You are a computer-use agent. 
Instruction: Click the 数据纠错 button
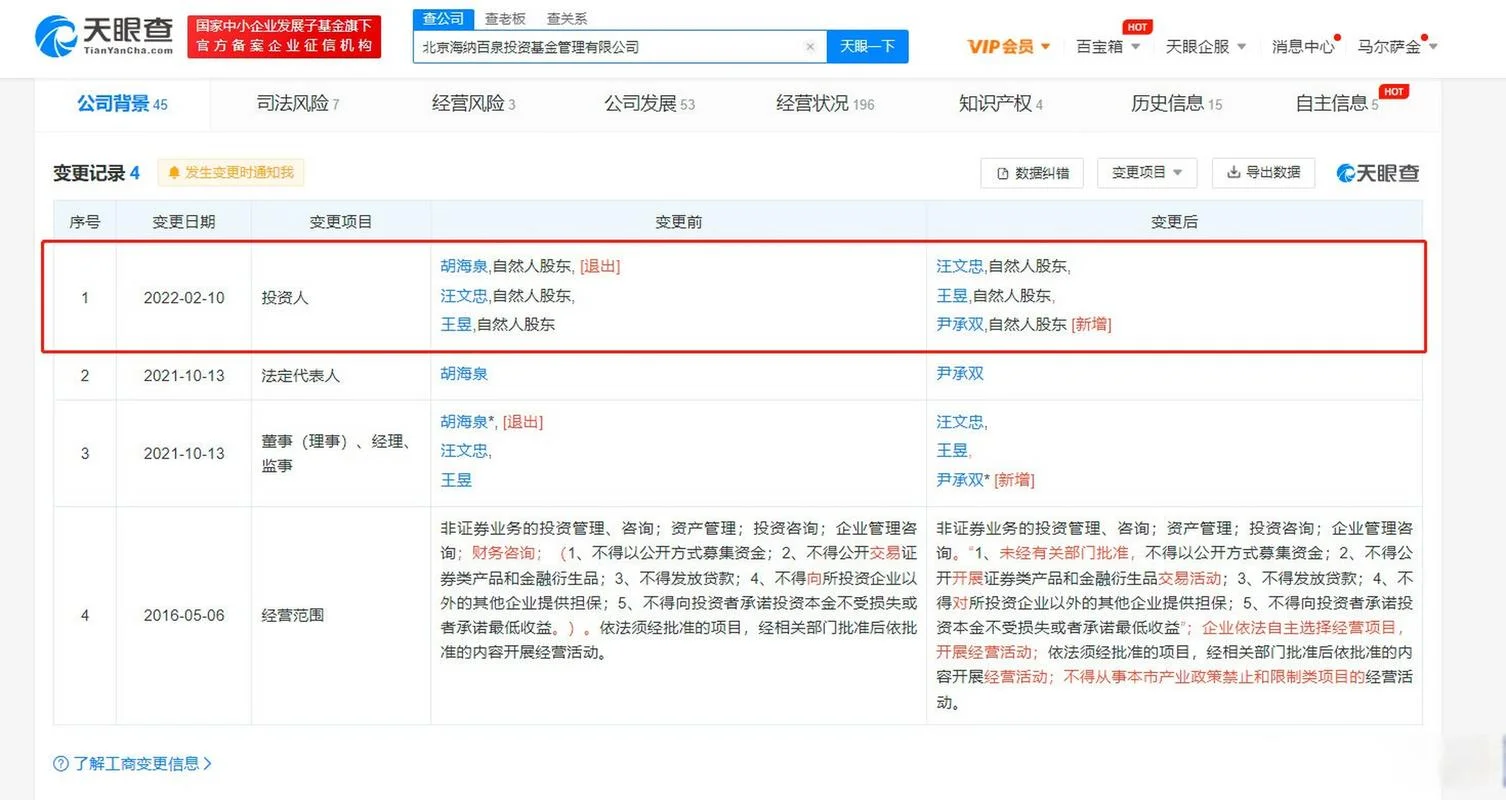pyautogui.click(x=1032, y=173)
